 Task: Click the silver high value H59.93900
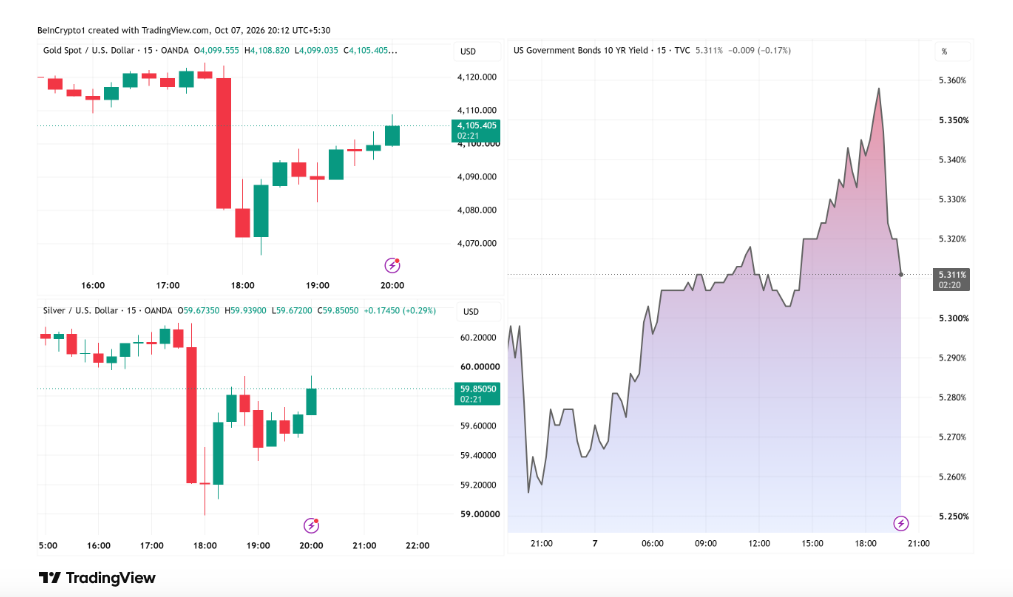click(x=245, y=310)
